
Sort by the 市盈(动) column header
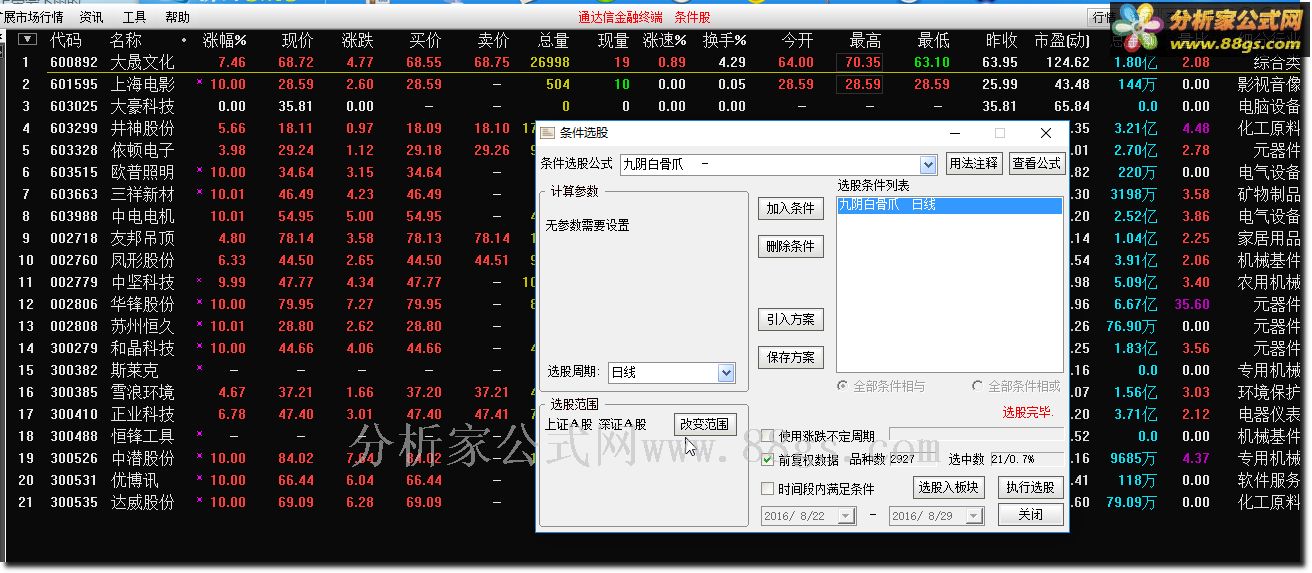1062,40
